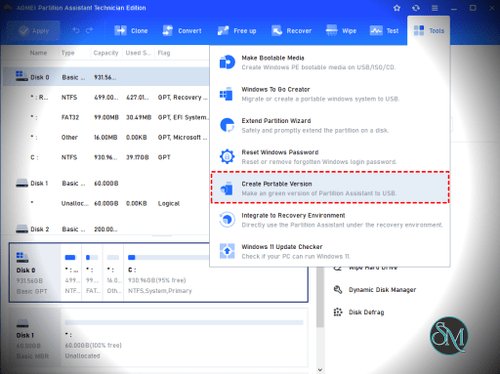Click the Name column header
This screenshot has width=500, height=374.
click(x=38, y=53)
